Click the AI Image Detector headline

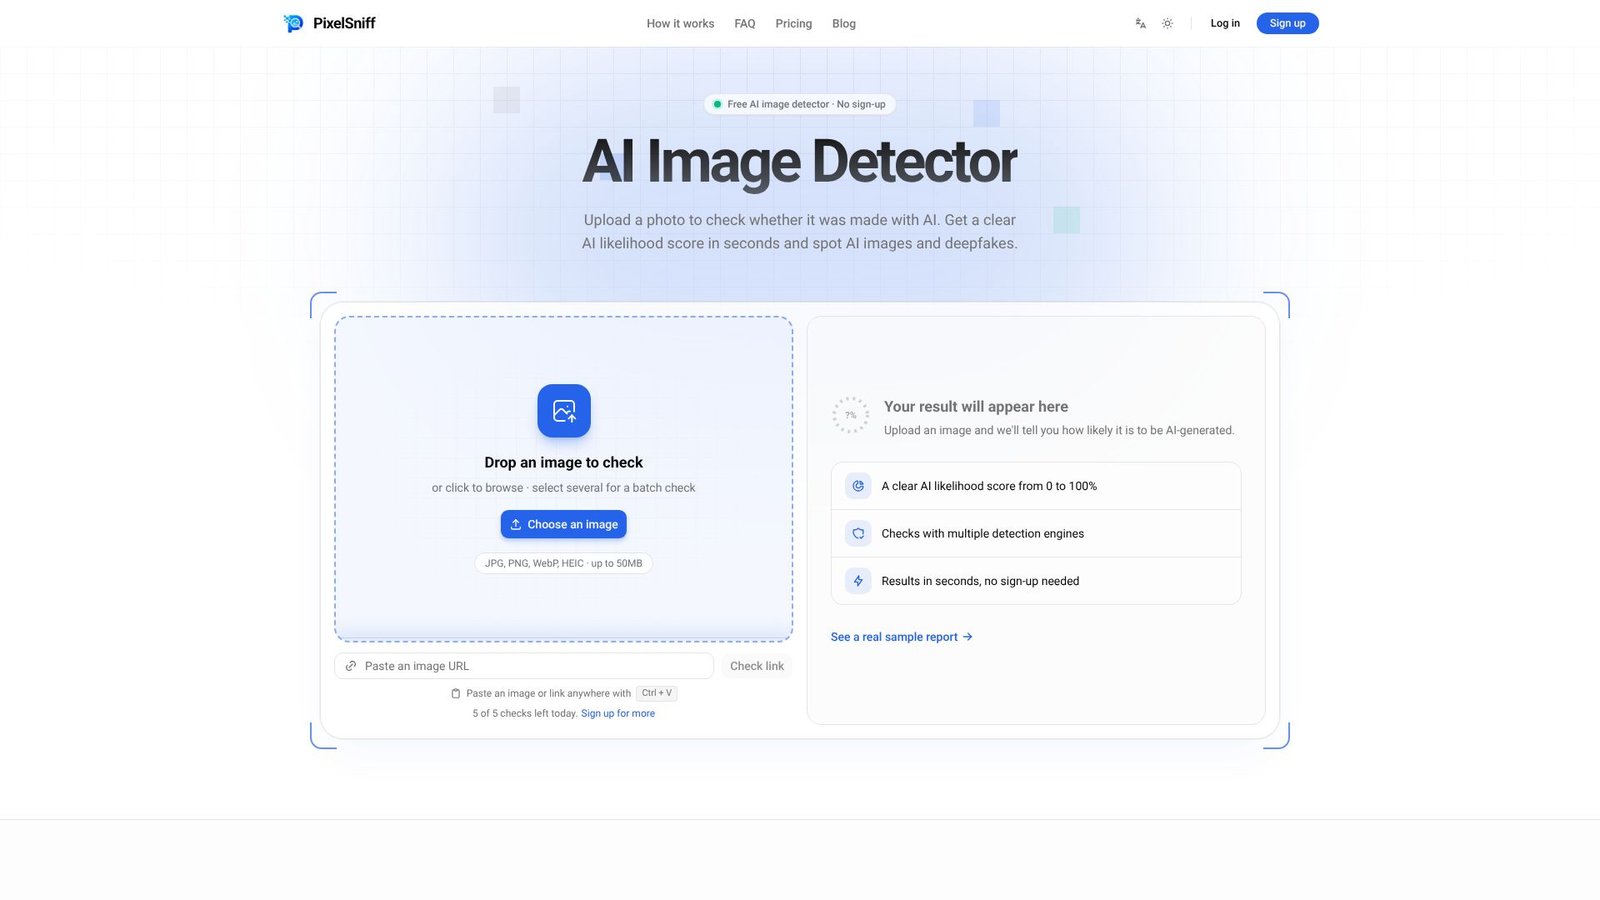click(800, 162)
